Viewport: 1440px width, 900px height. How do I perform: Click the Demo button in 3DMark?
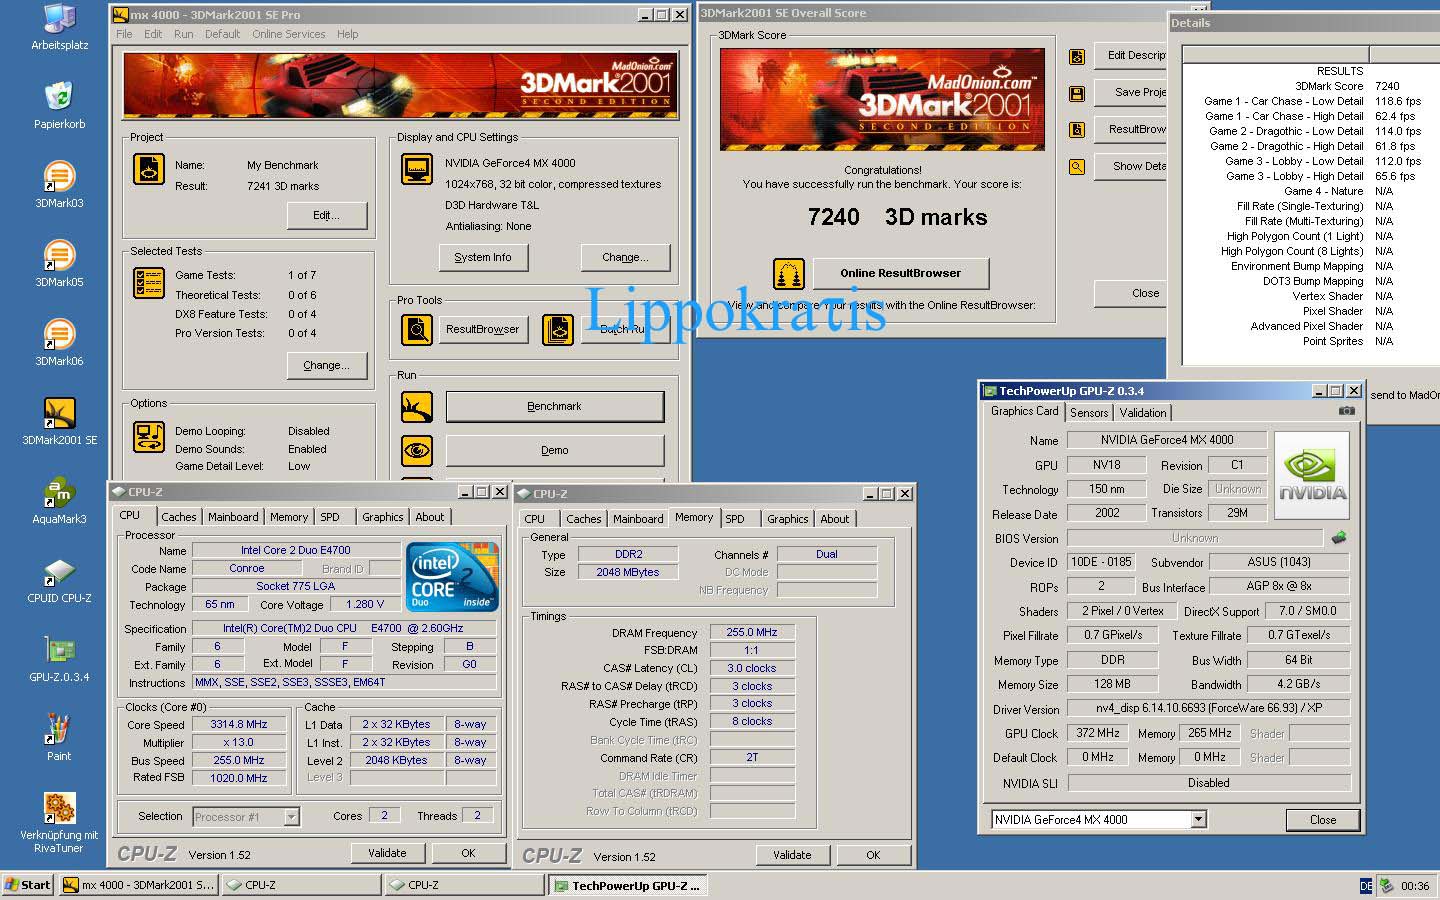[554, 451]
